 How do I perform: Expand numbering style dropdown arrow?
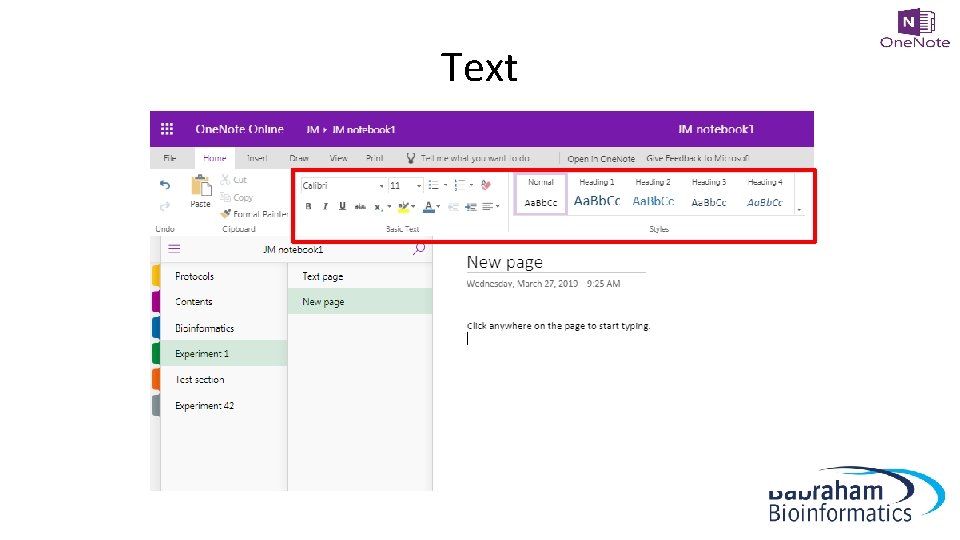click(471, 185)
